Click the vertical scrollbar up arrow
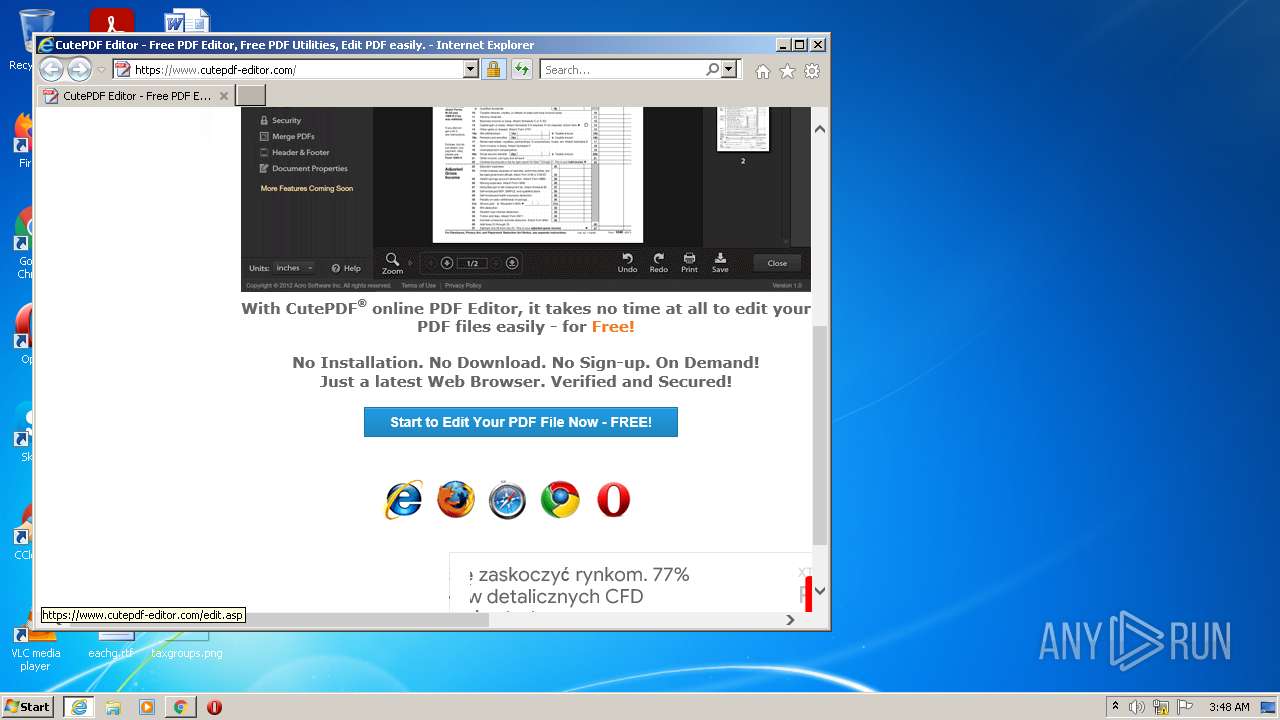1280x720 pixels. (x=820, y=129)
